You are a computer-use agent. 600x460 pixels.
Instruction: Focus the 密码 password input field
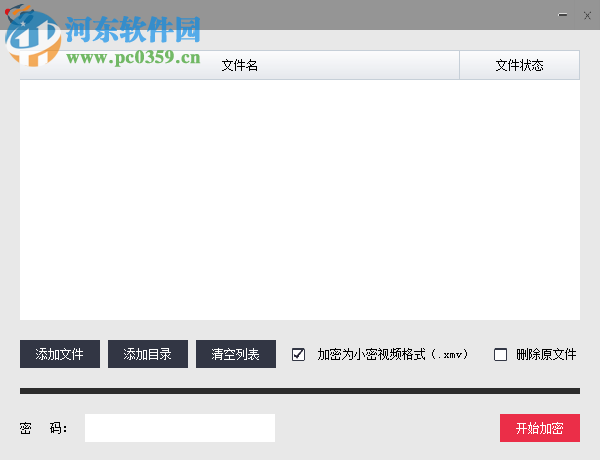coord(180,428)
